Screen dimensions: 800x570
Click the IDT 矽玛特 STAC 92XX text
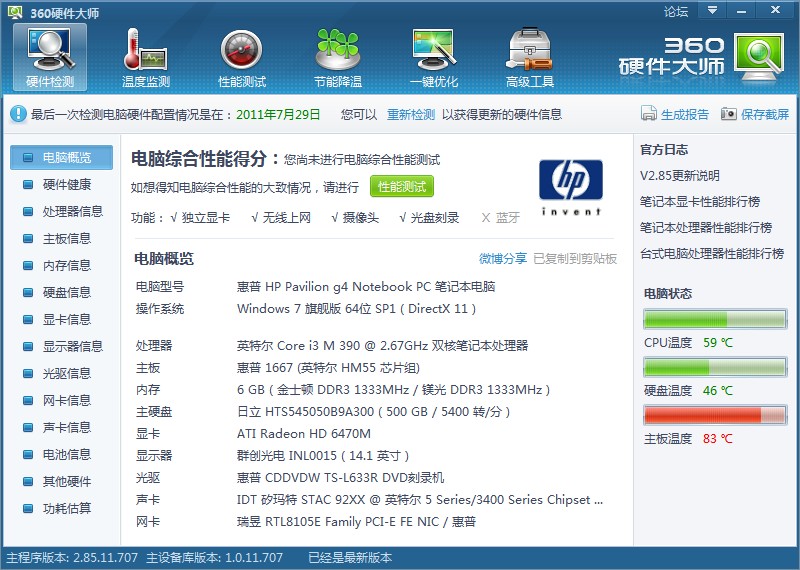point(420,500)
